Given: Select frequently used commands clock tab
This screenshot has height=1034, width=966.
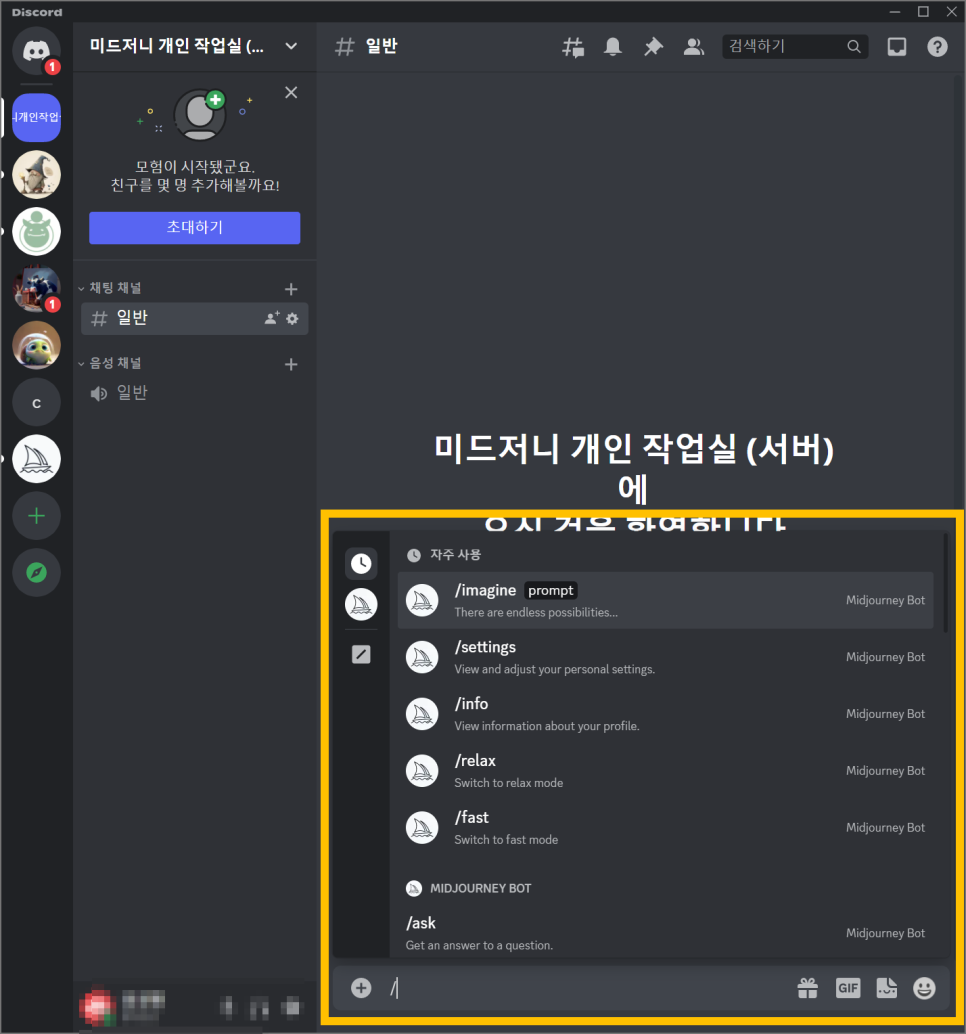Looking at the screenshot, I should tap(361, 563).
